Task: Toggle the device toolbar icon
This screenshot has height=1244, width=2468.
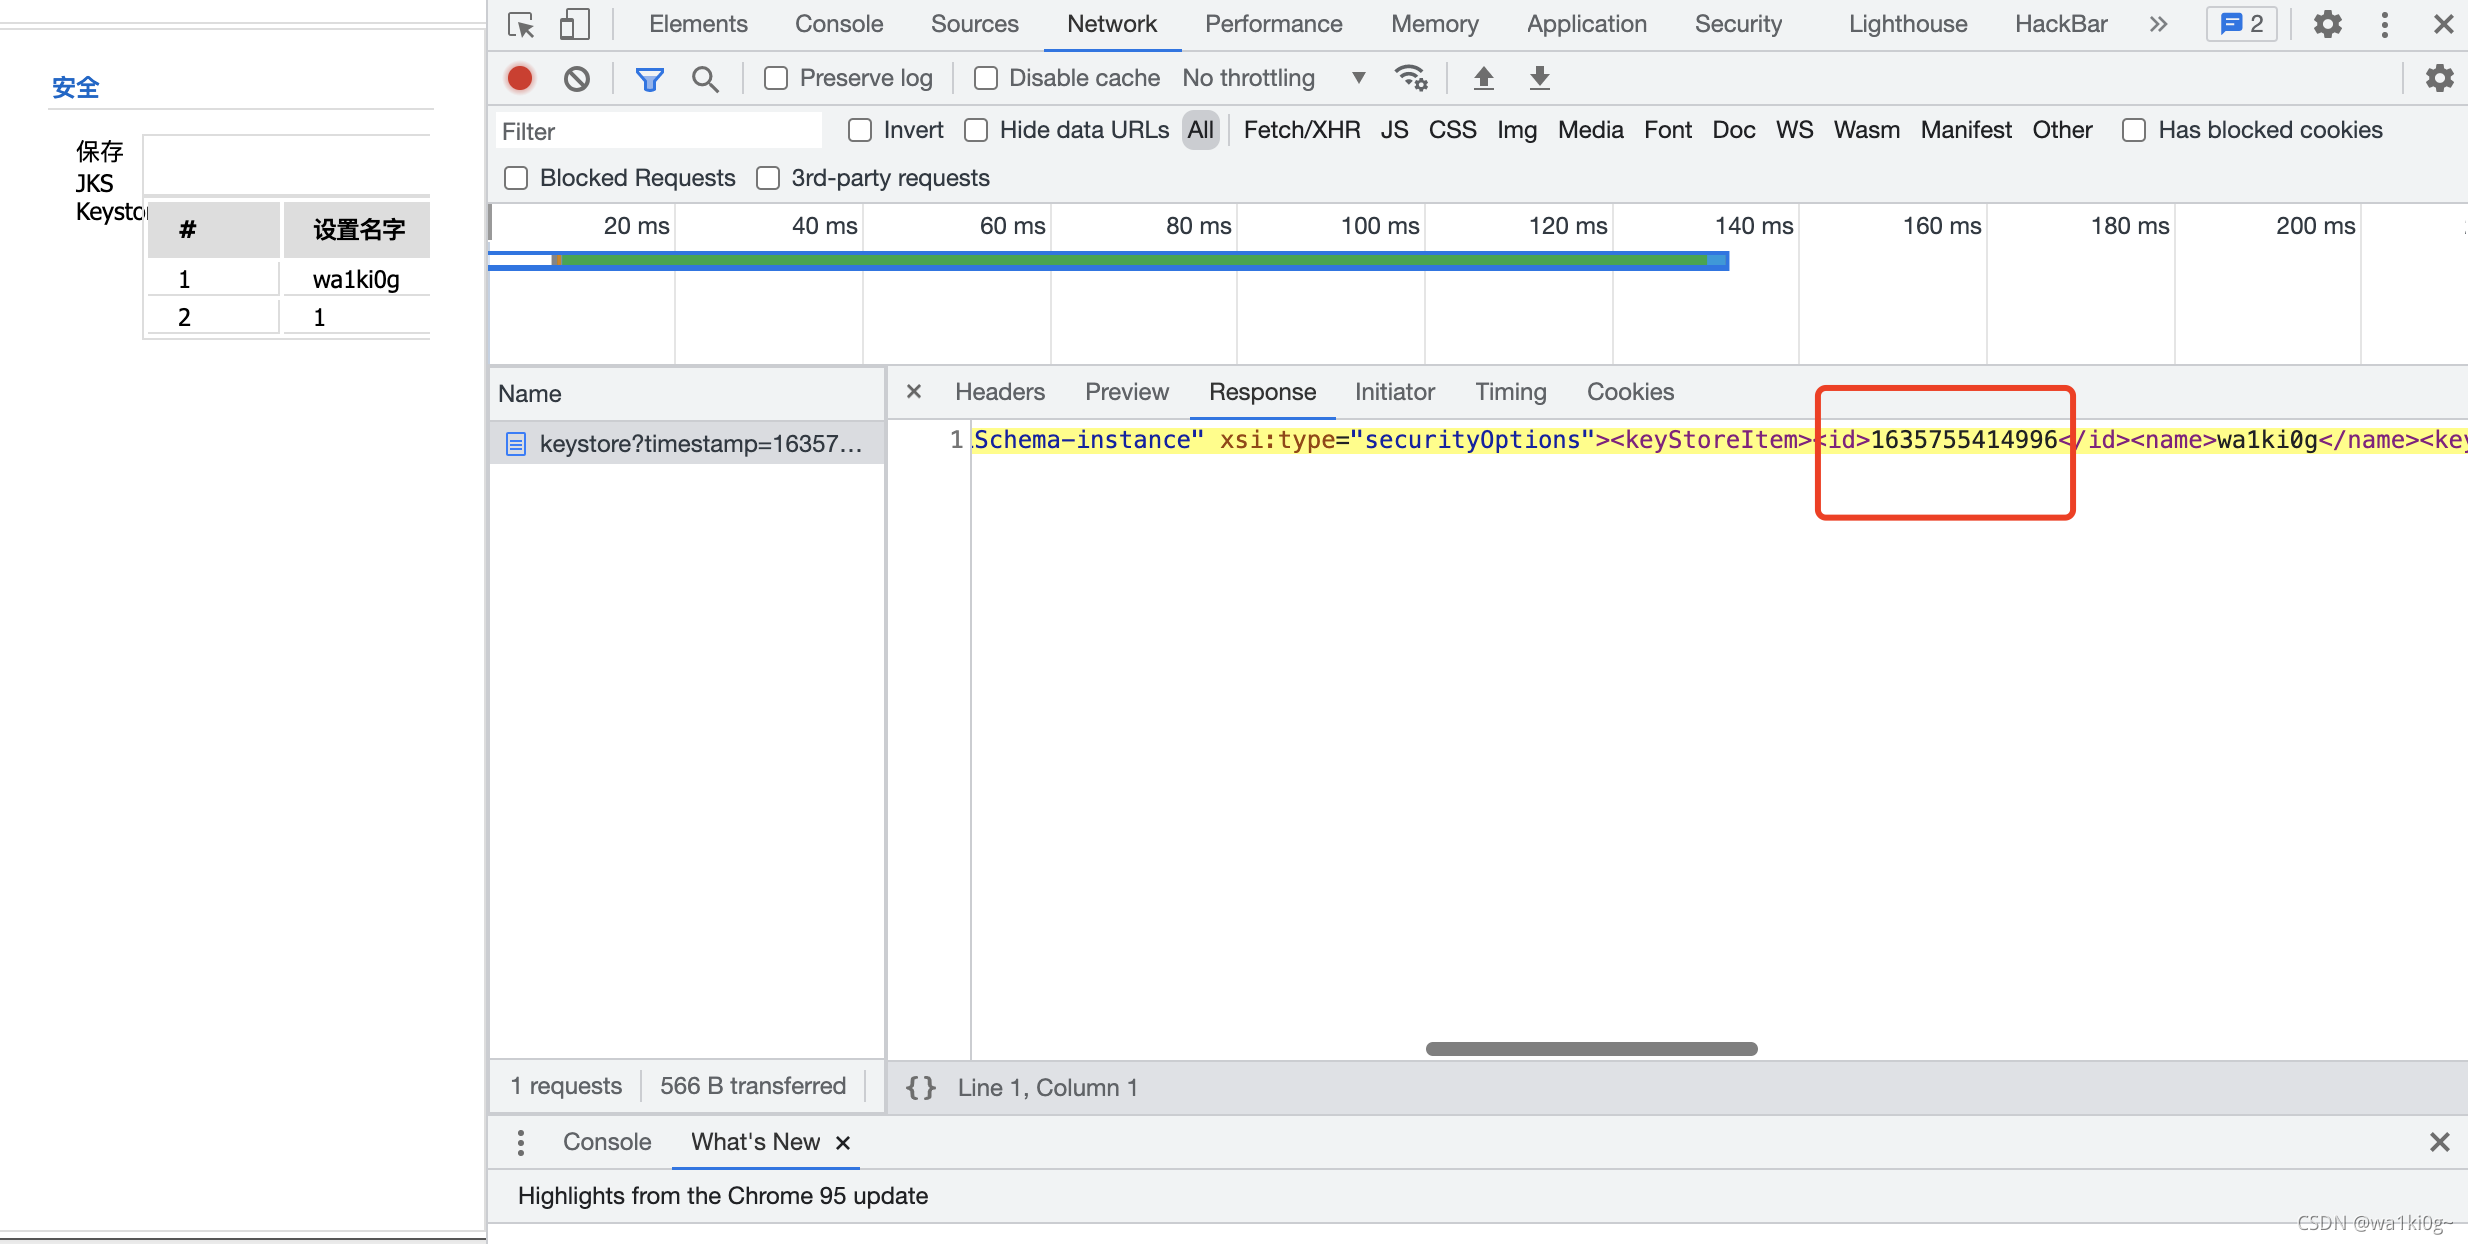Action: pos(574,24)
